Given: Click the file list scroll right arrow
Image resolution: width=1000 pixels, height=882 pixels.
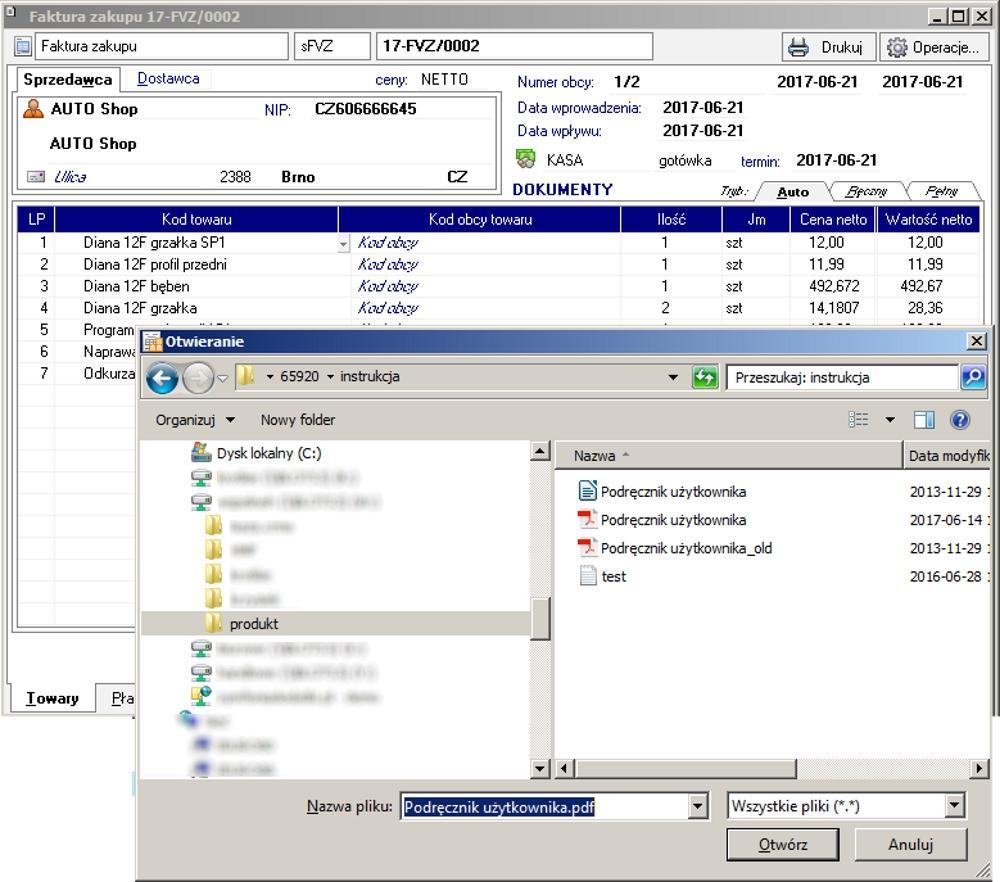Looking at the screenshot, I should click(979, 768).
